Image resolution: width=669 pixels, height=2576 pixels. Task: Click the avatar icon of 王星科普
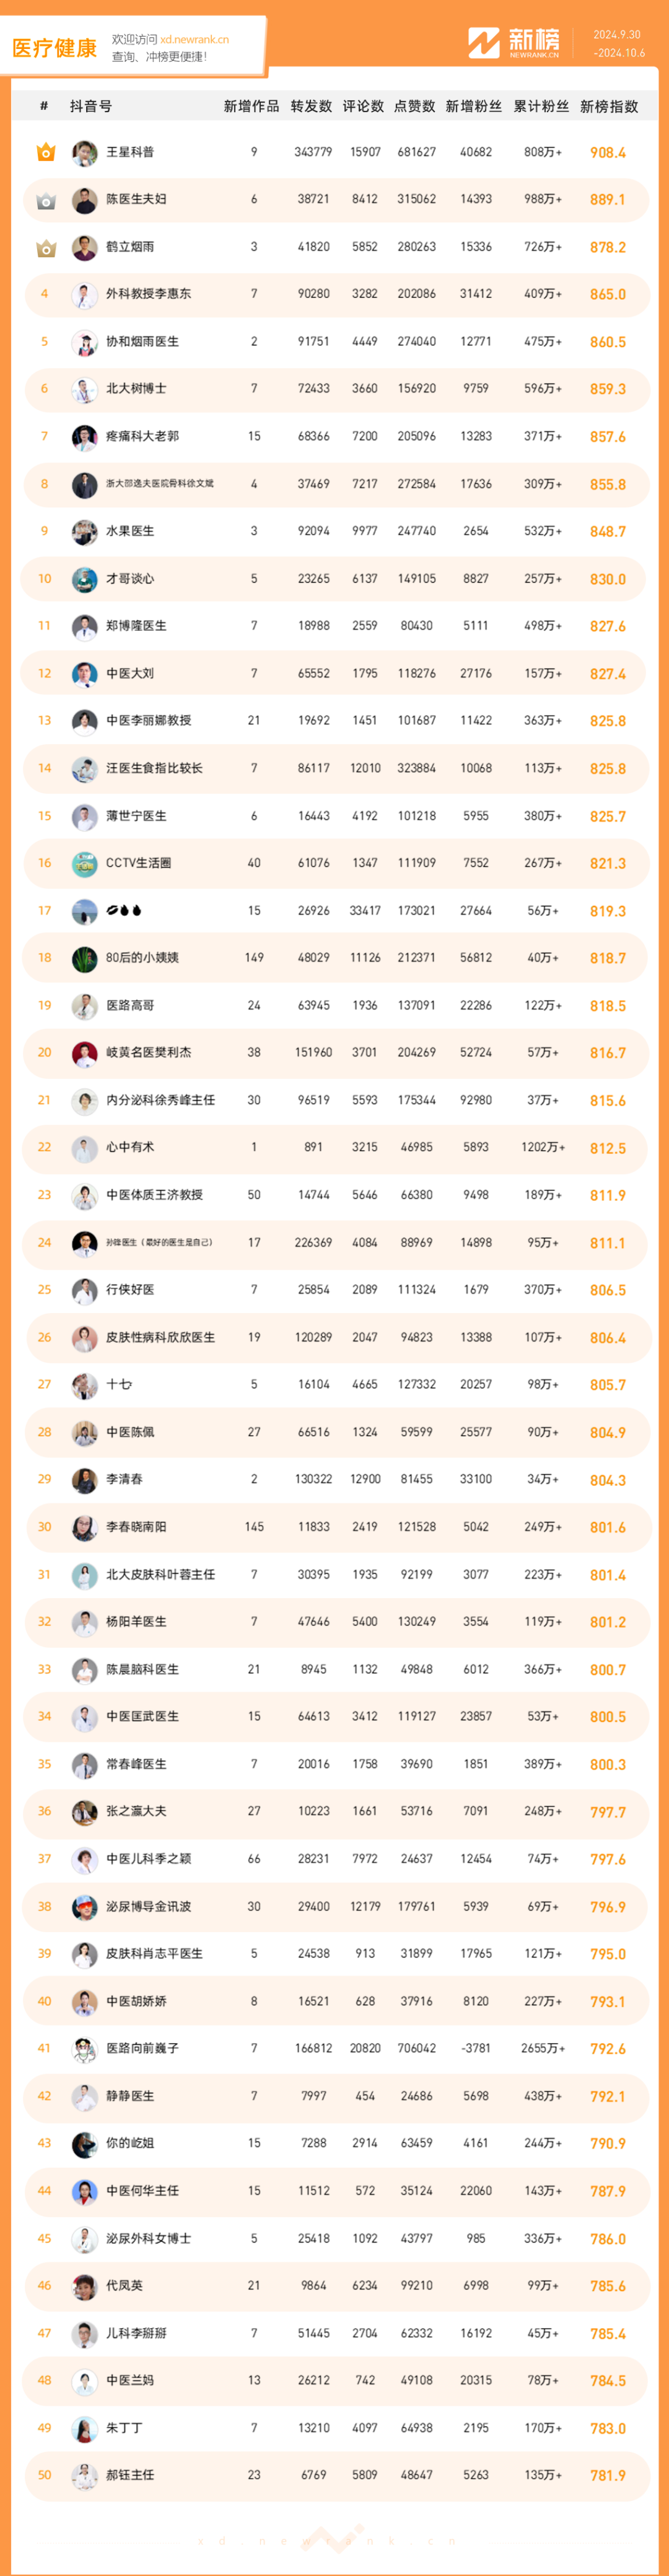(84, 153)
